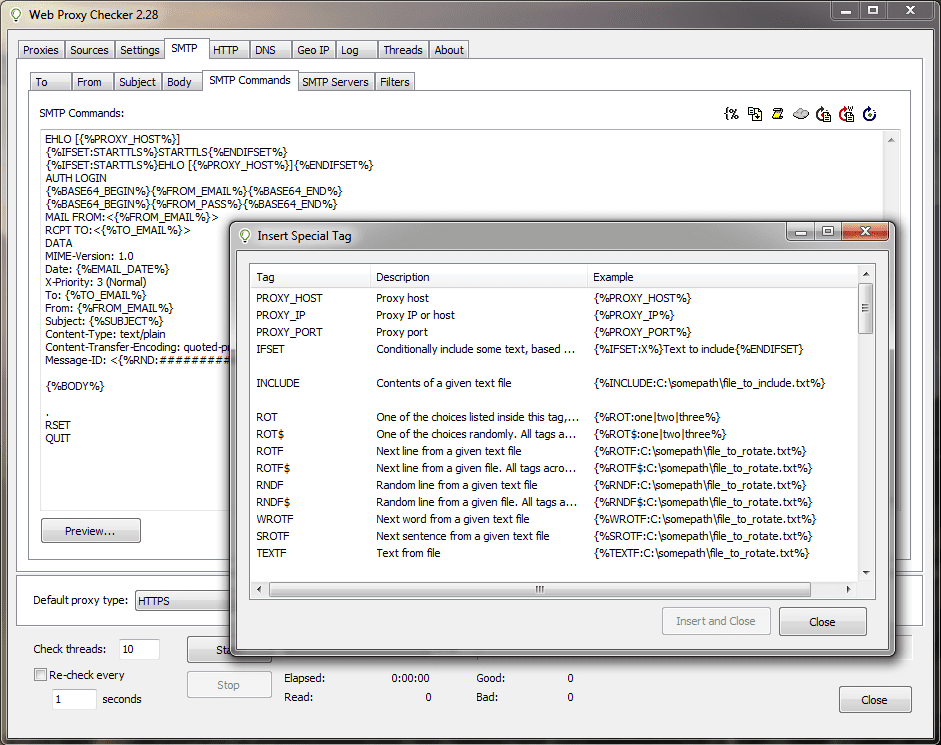The width and height of the screenshot is (941, 745).
Task: Click the Insert and Close button
Action: coord(716,621)
